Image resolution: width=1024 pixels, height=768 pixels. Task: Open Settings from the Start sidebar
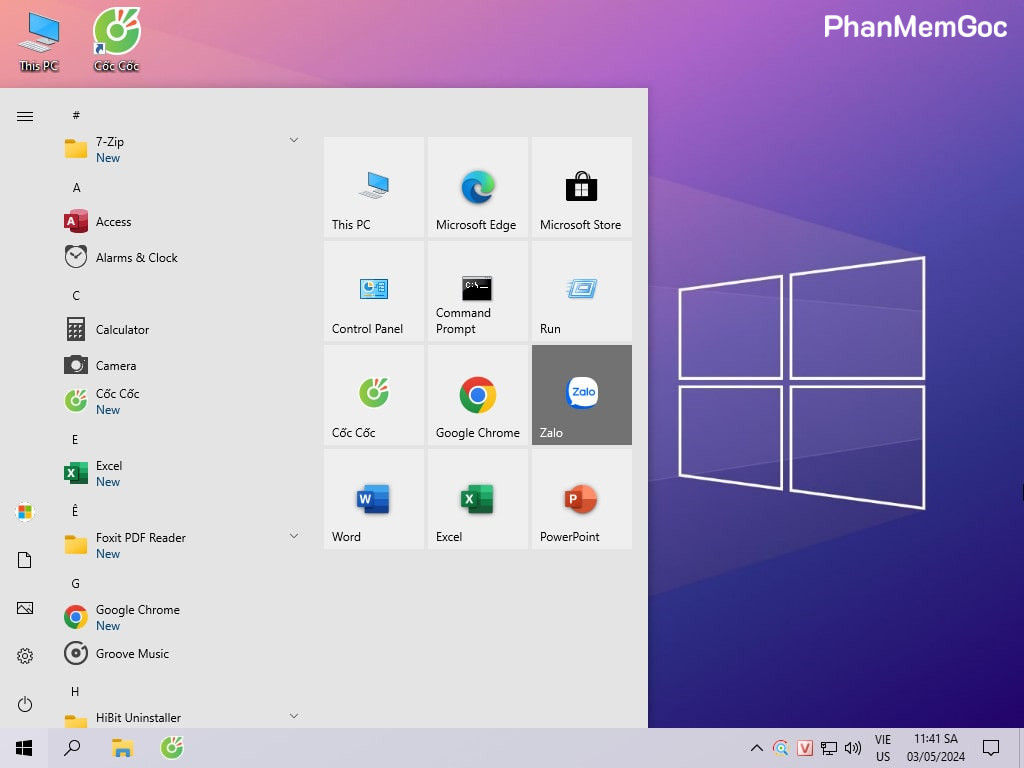25,656
